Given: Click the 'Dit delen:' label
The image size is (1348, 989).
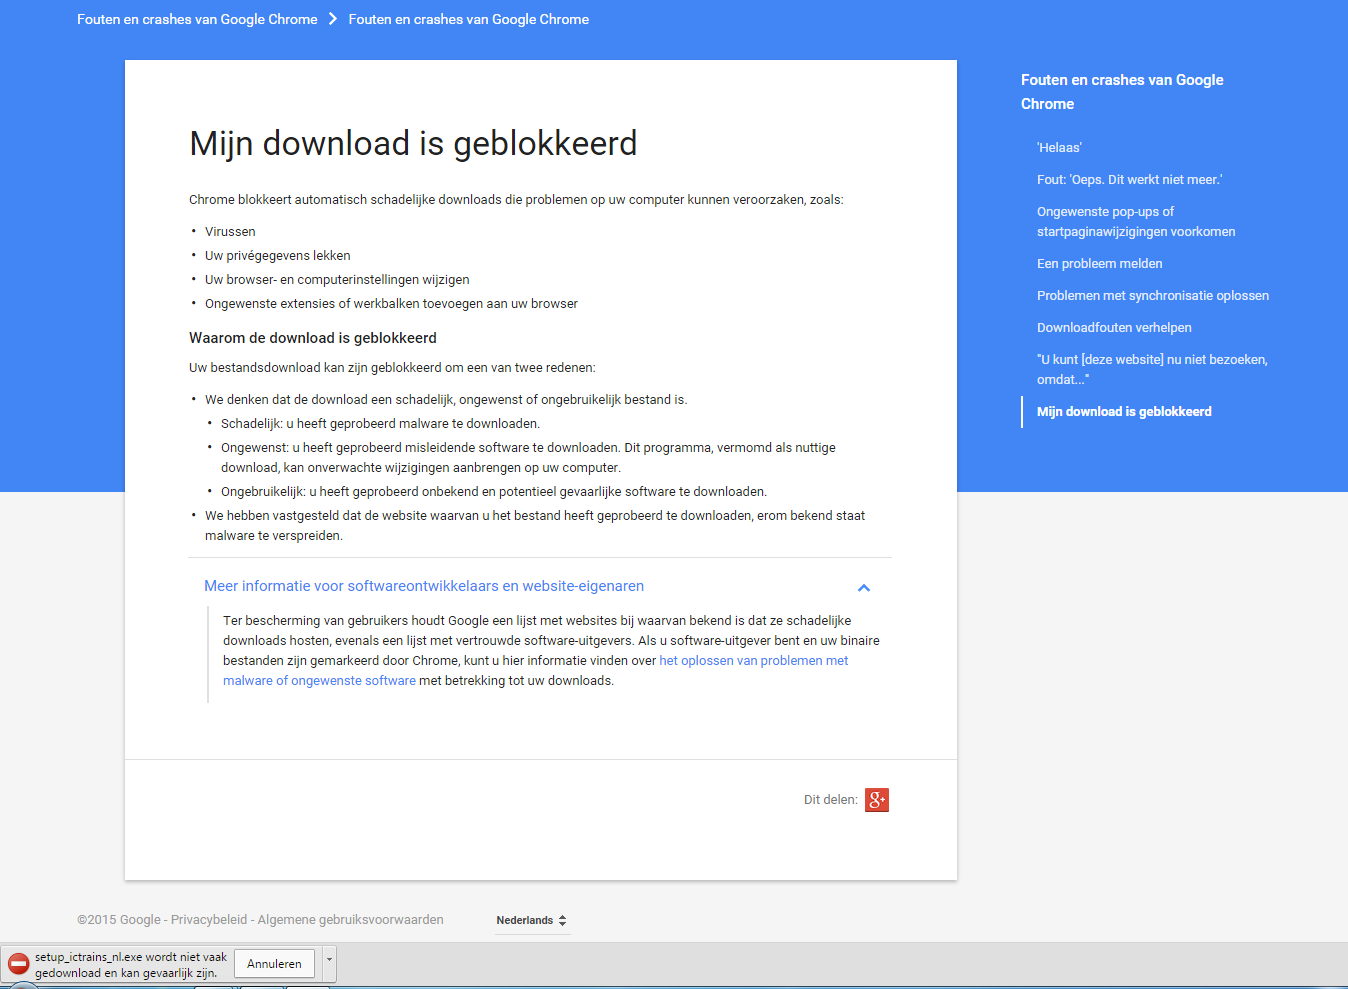Looking at the screenshot, I should (831, 800).
